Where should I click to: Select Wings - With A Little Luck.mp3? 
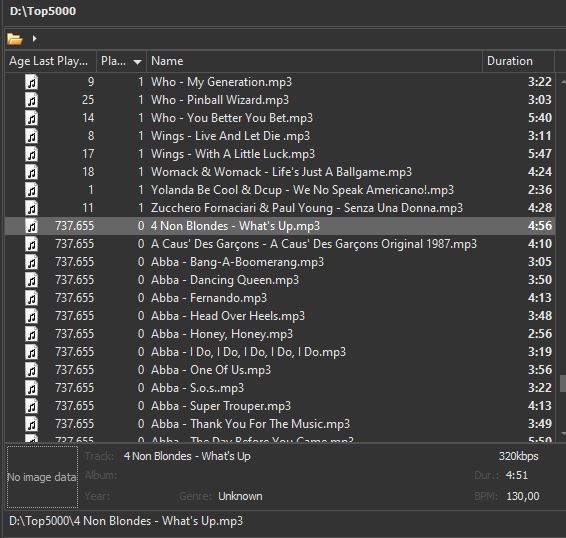233,154
